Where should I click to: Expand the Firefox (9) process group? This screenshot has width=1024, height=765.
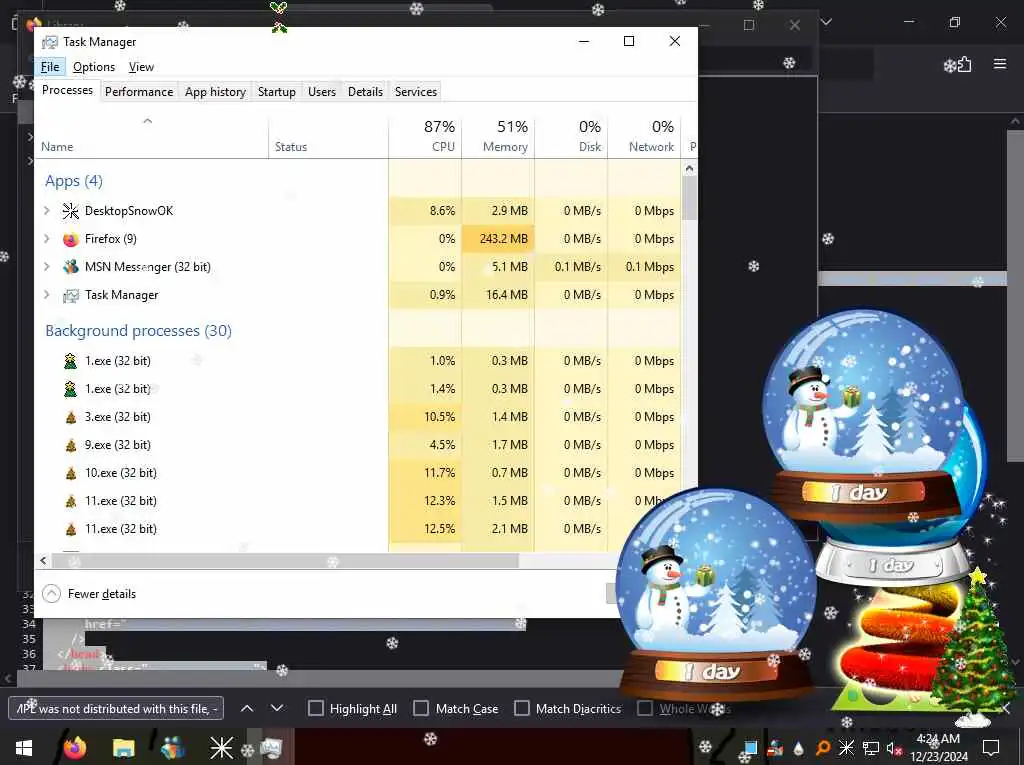click(46, 238)
